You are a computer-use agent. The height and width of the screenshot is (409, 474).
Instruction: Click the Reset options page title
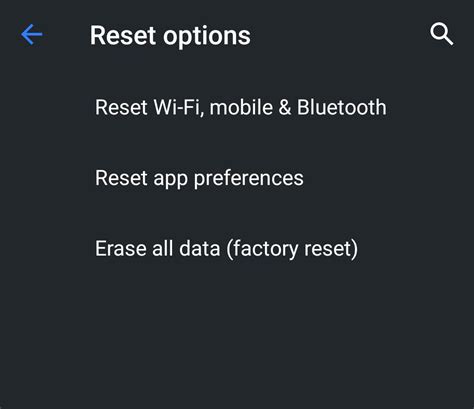pyautogui.click(x=170, y=35)
